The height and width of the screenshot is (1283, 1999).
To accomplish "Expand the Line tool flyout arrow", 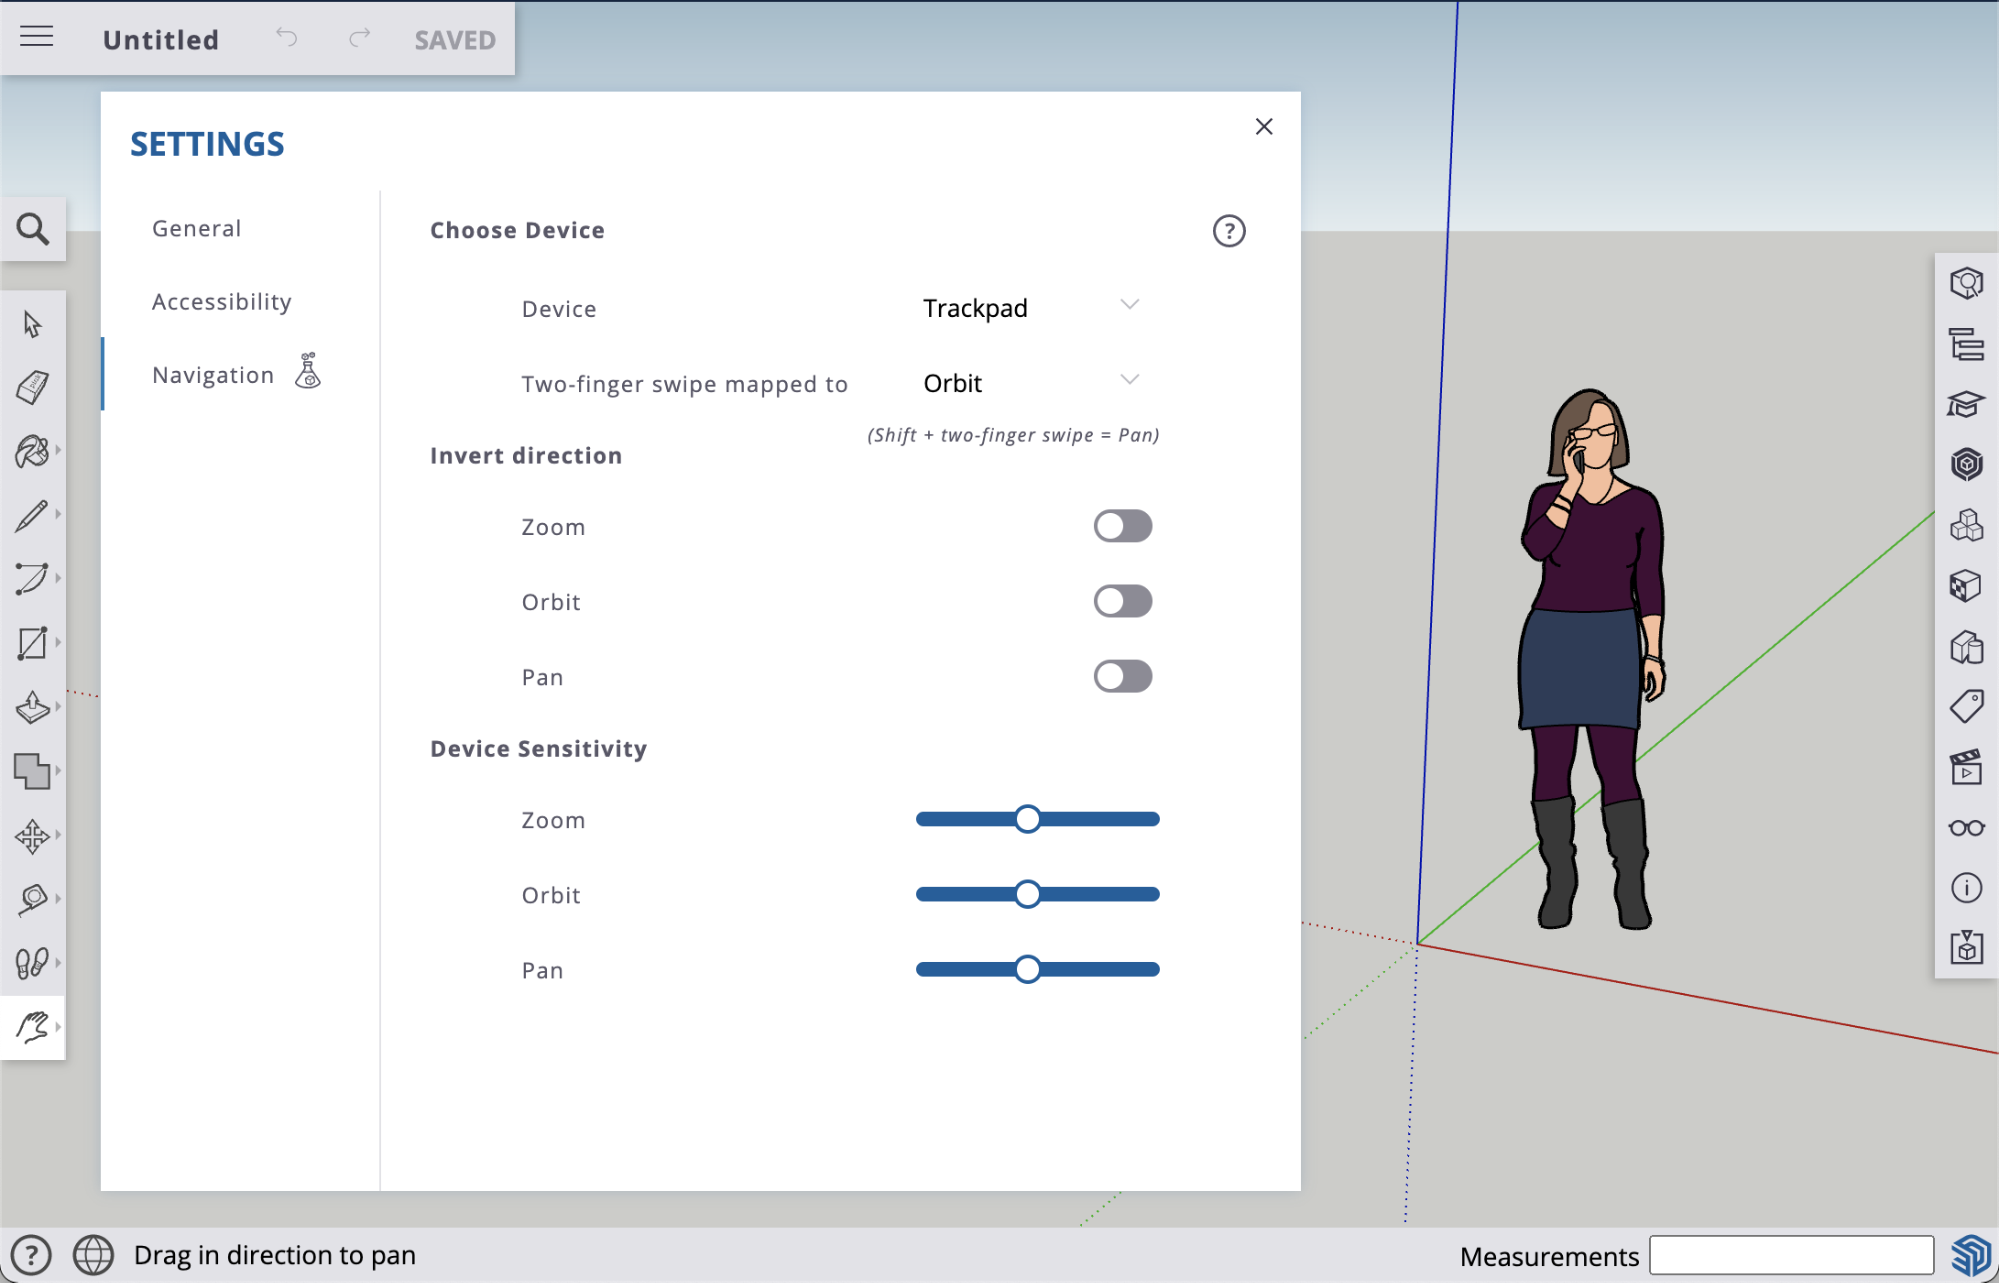I will tap(58, 515).
